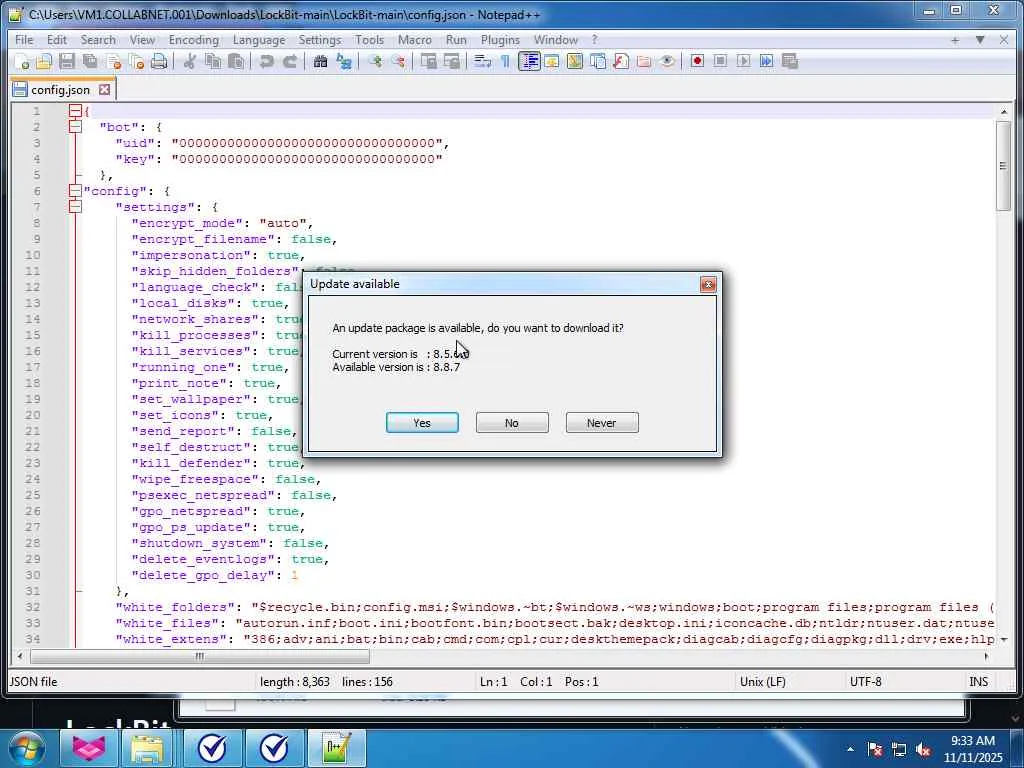This screenshot has width=1024, height=768.
Task: Toggle macro recording with red dot icon
Action: 697,61
